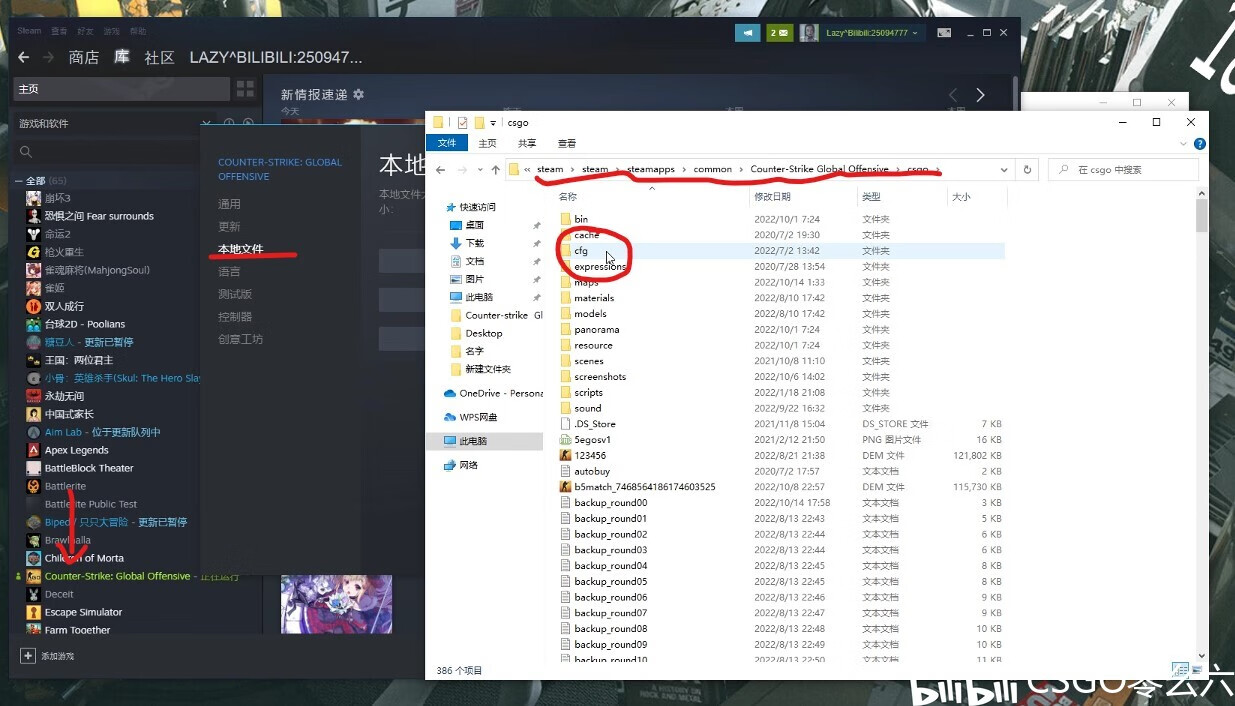Select 本地文件 in CS:GO properties

pos(241,249)
